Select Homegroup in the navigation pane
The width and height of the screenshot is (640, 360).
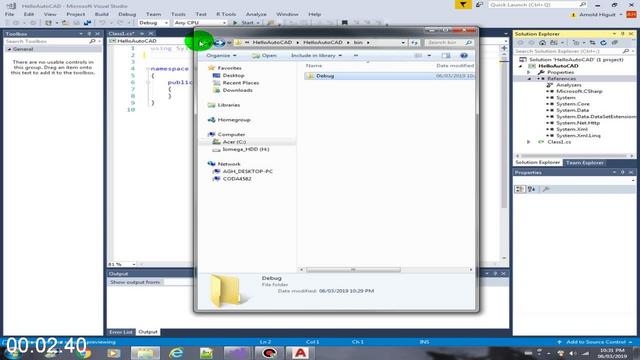tap(233, 120)
